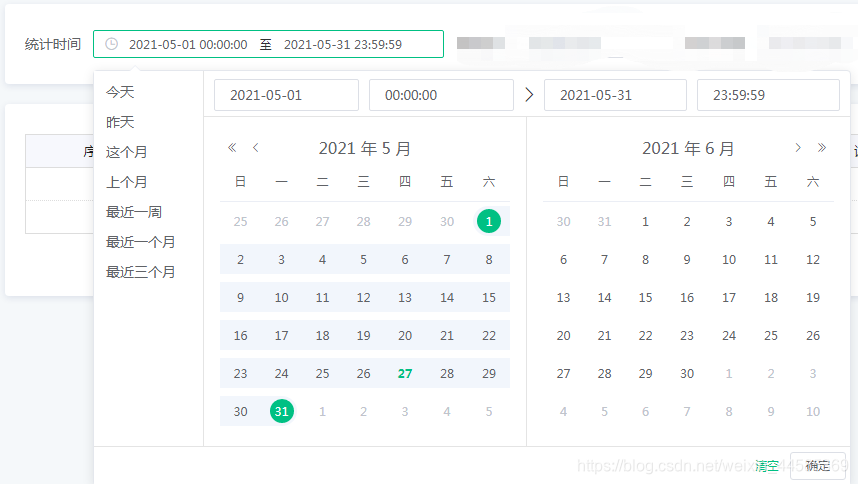Click the 2021 年 5 月 header label
The width and height of the screenshot is (858, 484).
(x=364, y=148)
